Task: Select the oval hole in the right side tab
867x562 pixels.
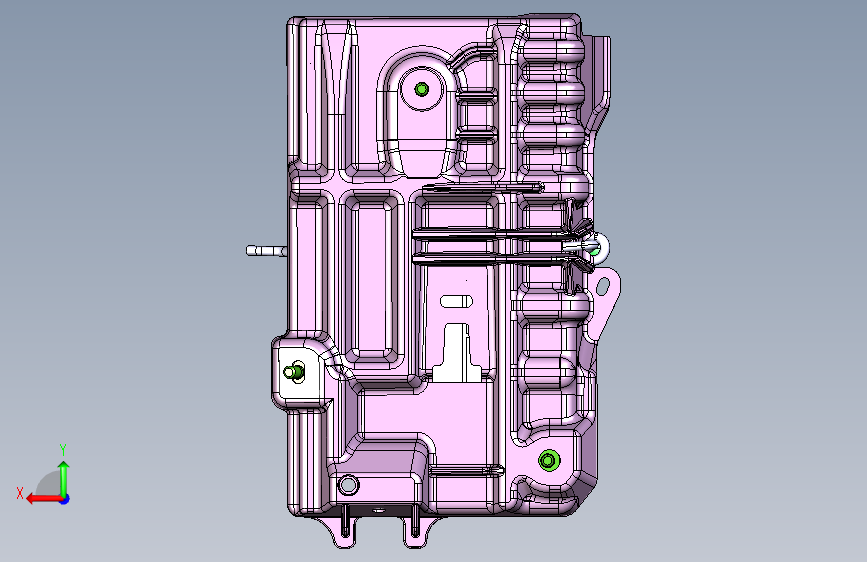Action: [x=603, y=286]
